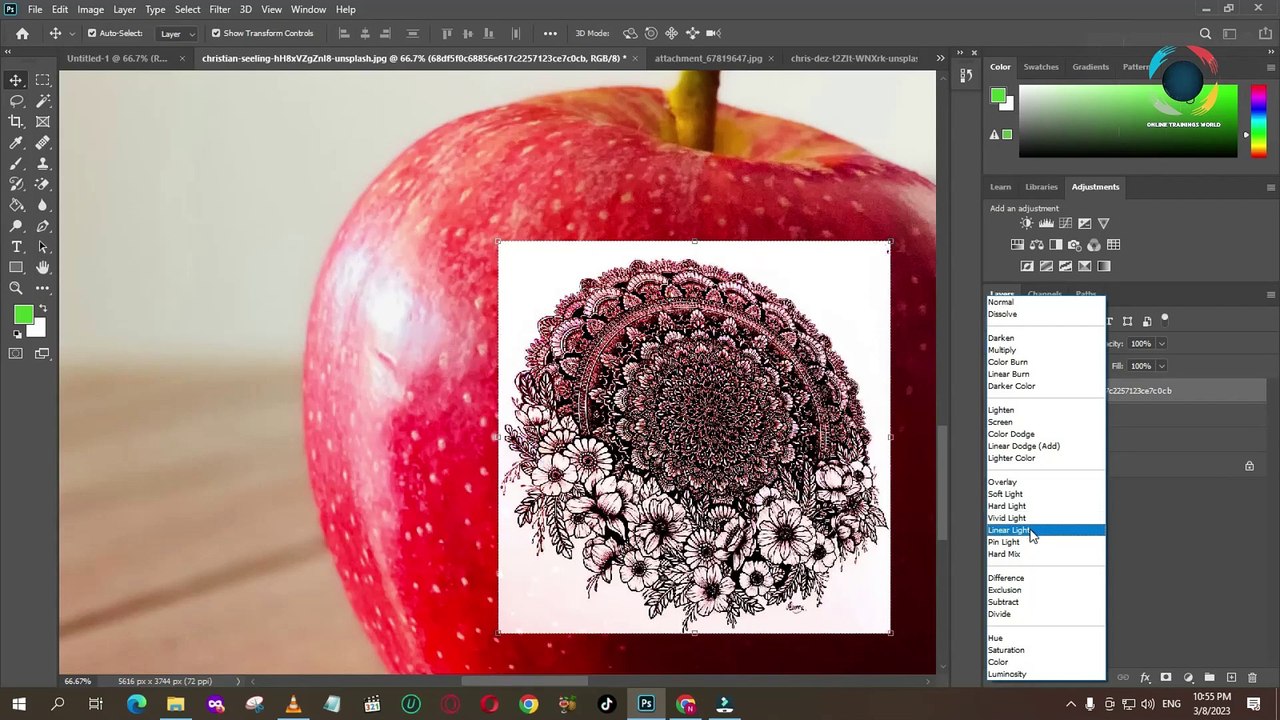Viewport: 1280px width, 720px height.
Task: Add a Levels adjustment
Action: (1046, 223)
